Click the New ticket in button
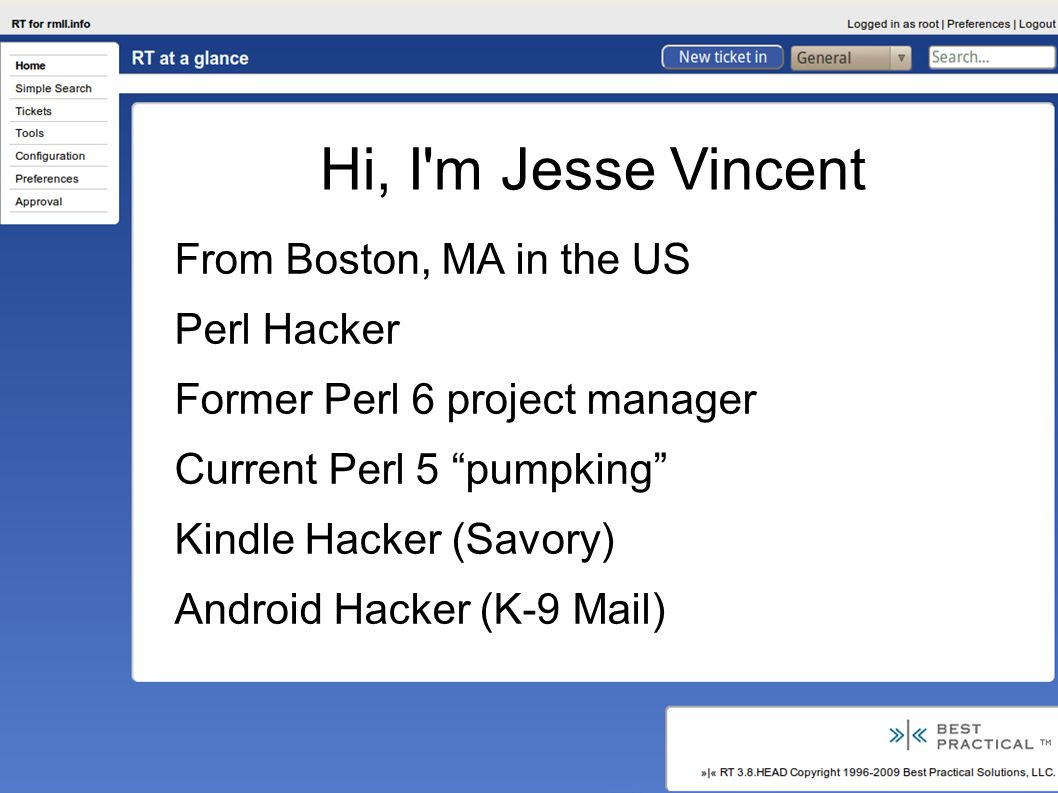 [x=722, y=57]
